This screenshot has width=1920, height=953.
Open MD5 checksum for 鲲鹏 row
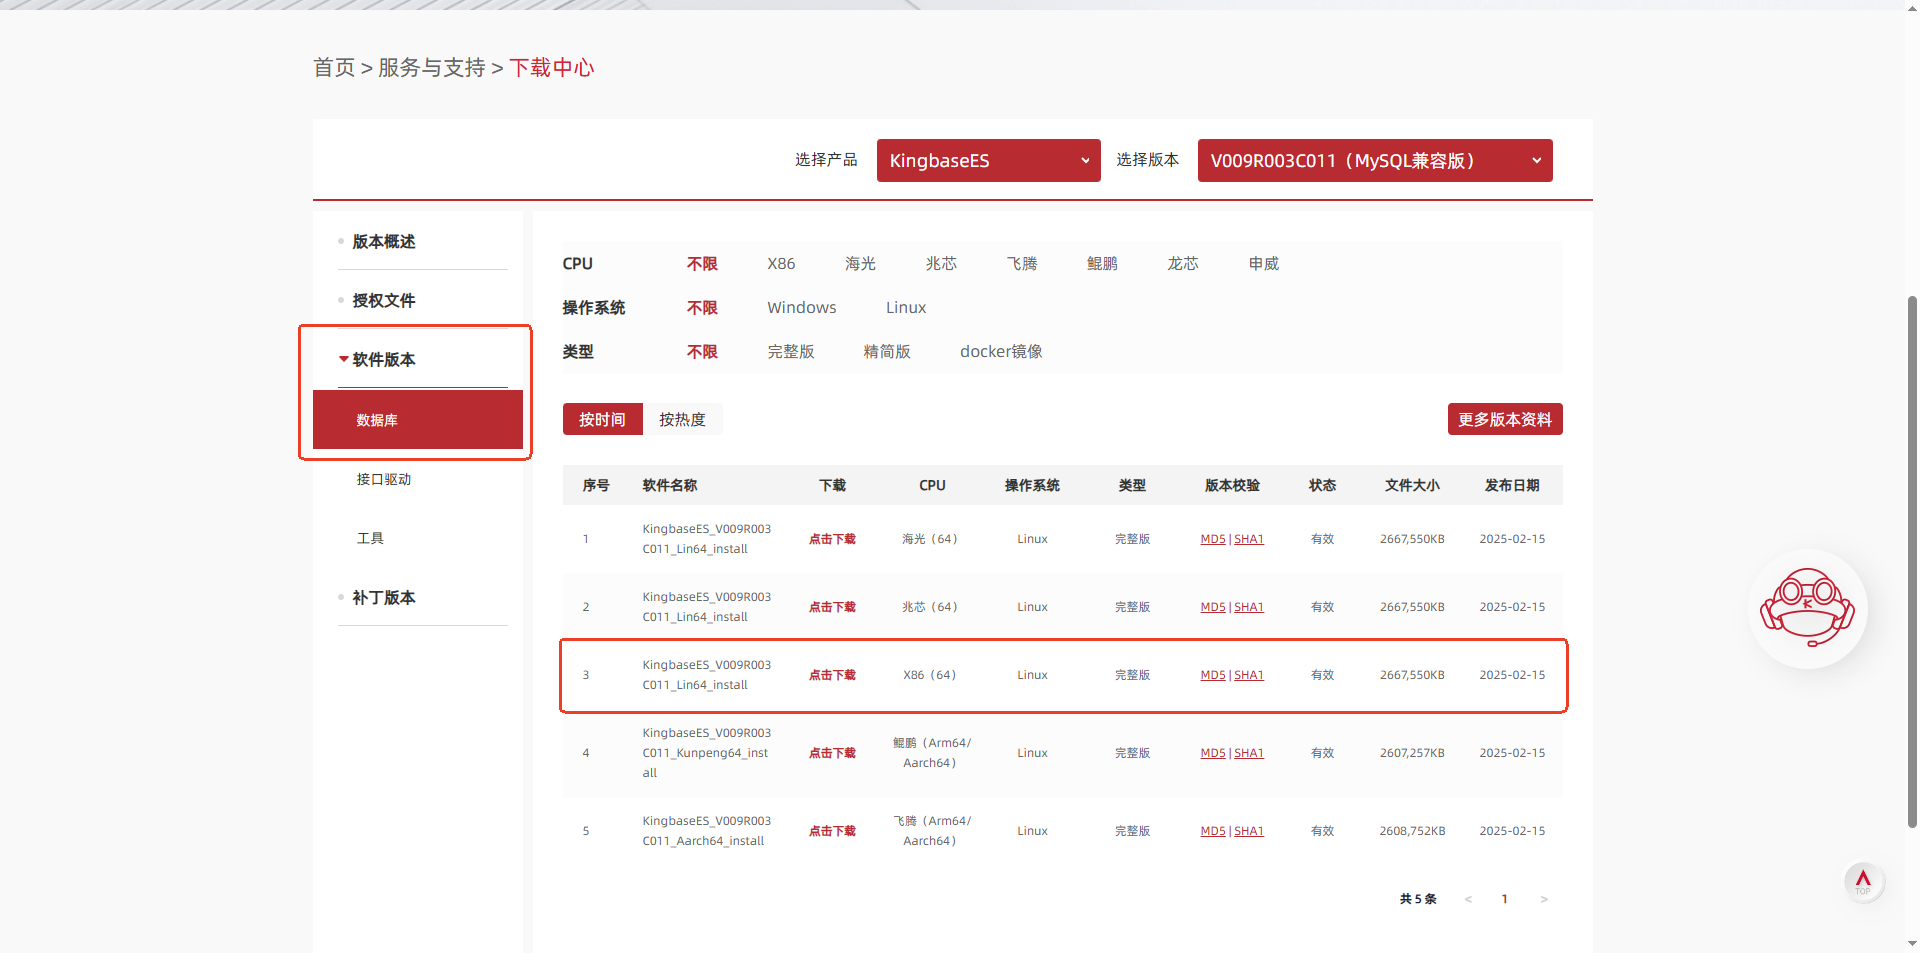tap(1213, 753)
